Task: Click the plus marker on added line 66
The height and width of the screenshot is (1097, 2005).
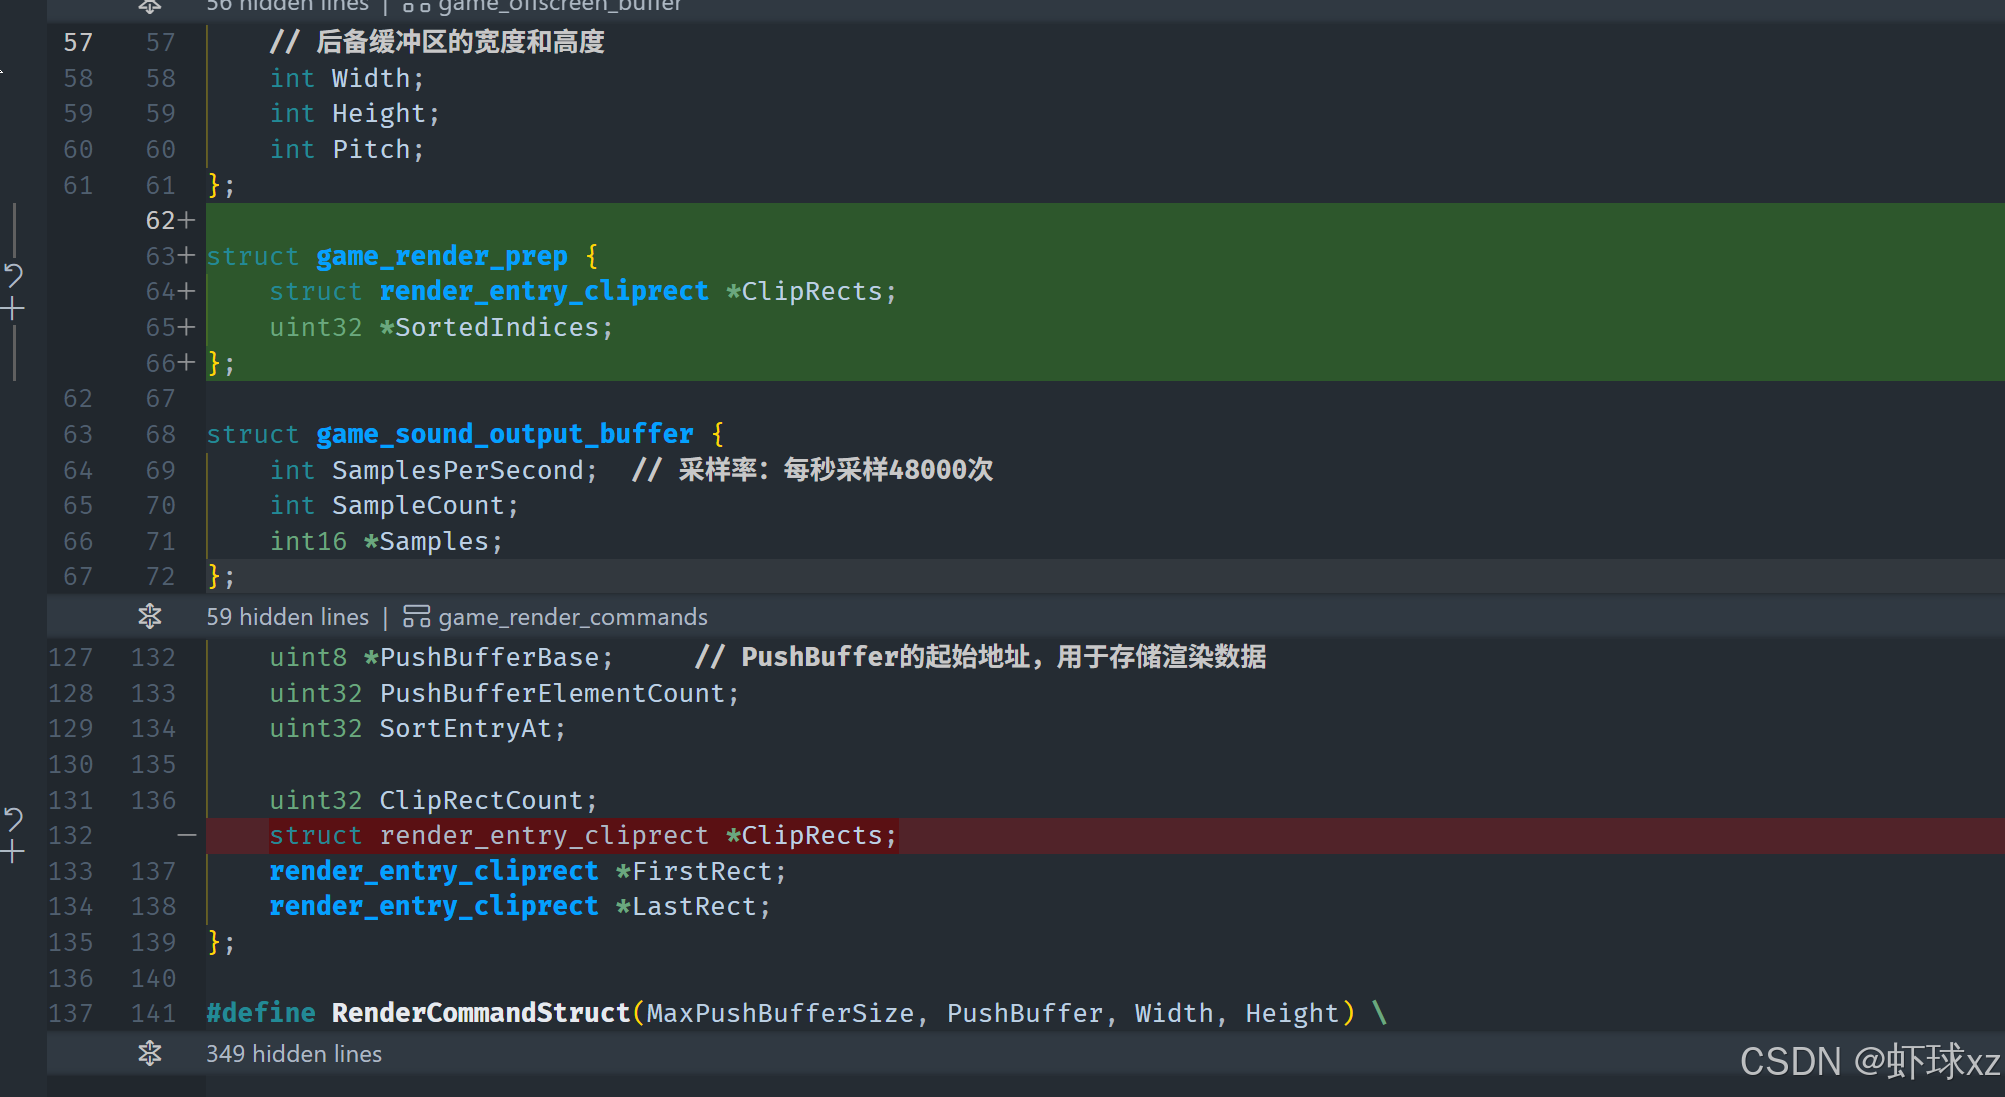Action: 186,363
